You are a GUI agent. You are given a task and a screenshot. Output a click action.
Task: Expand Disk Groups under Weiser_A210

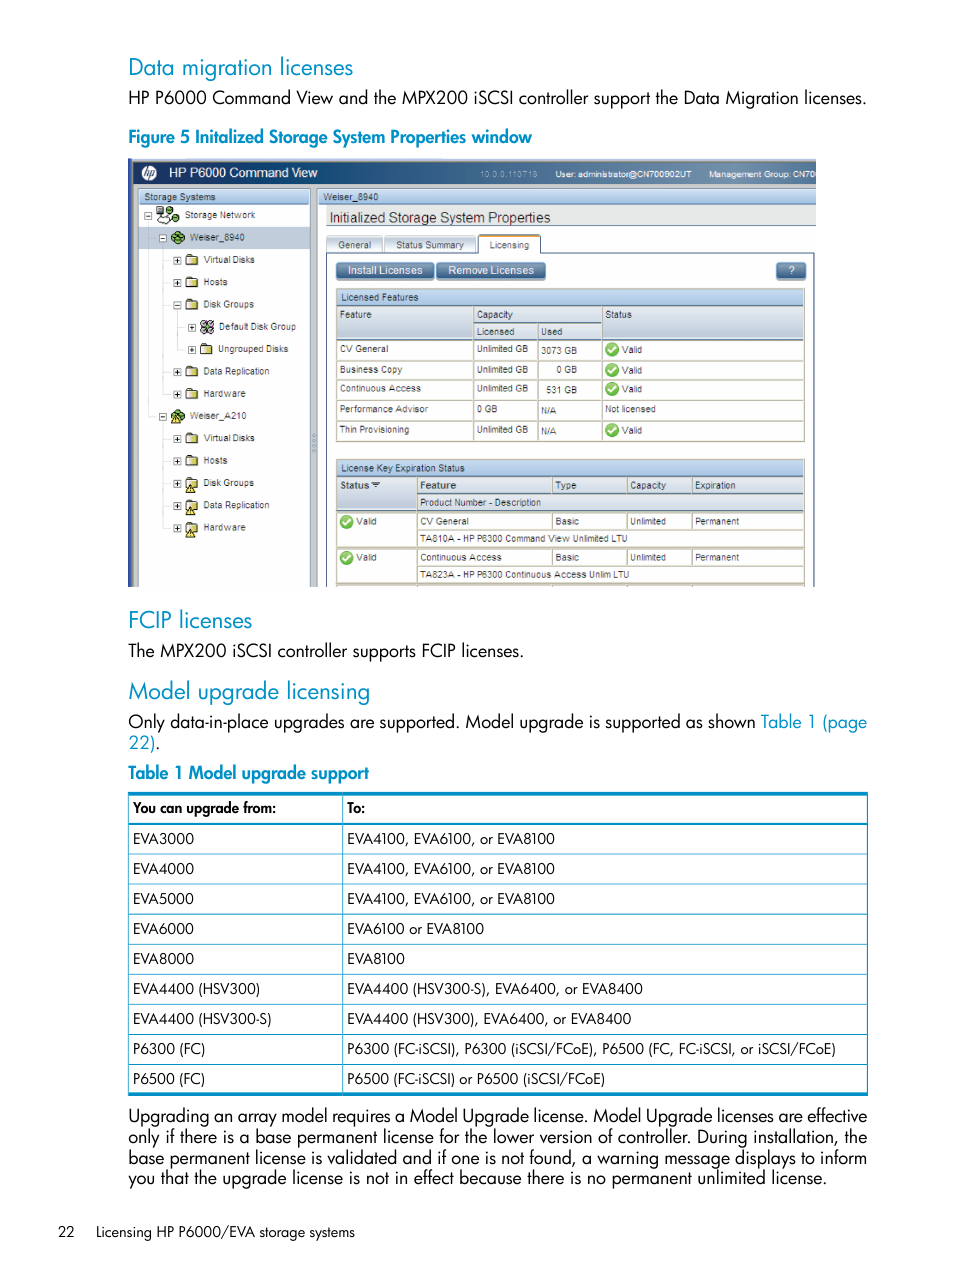click(177, 484)
